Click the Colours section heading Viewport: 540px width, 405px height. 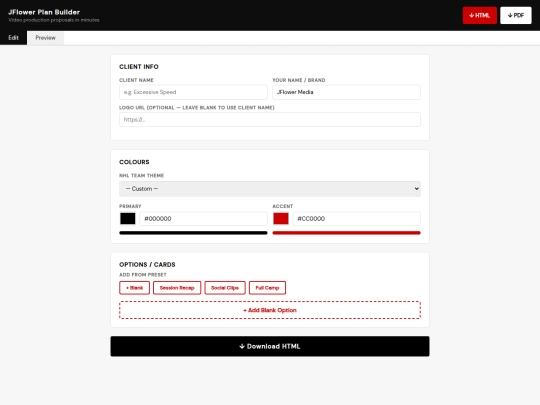click(x=134, y=162)
